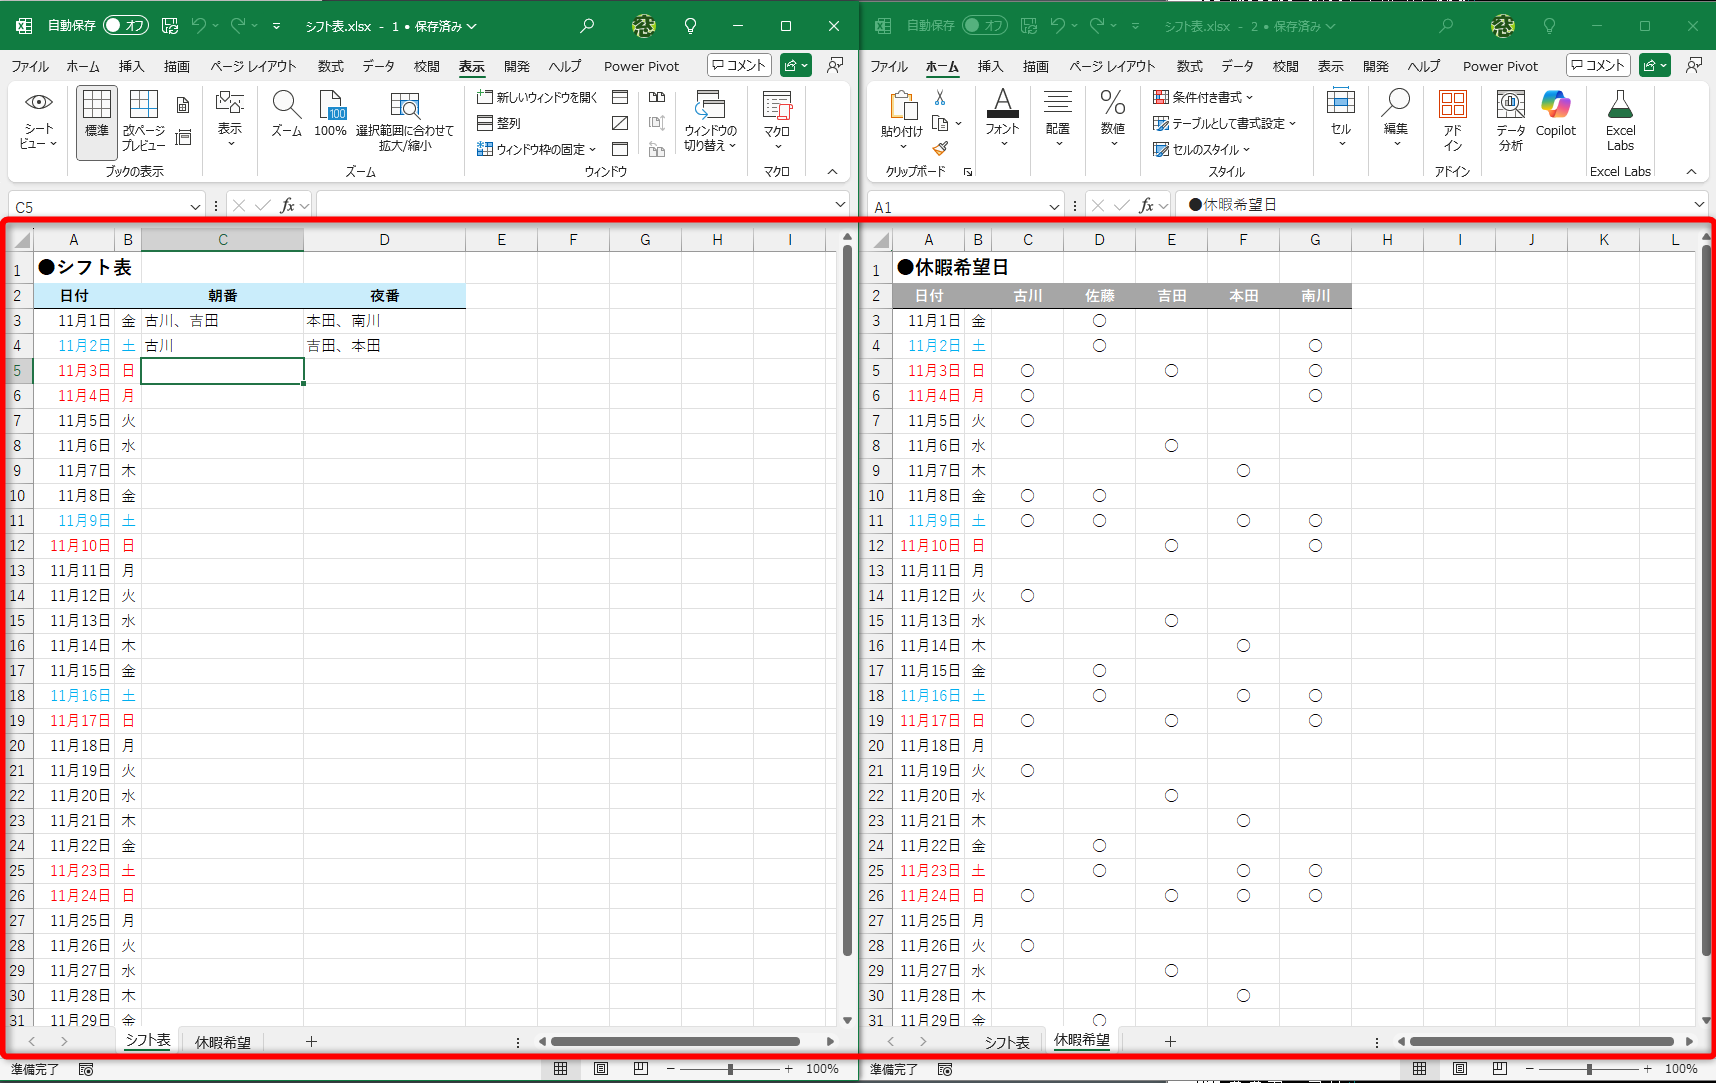This screenshot has height=1083, width=1716.
Task: Open Share dropdown in right window
Action: [1655, 65]
